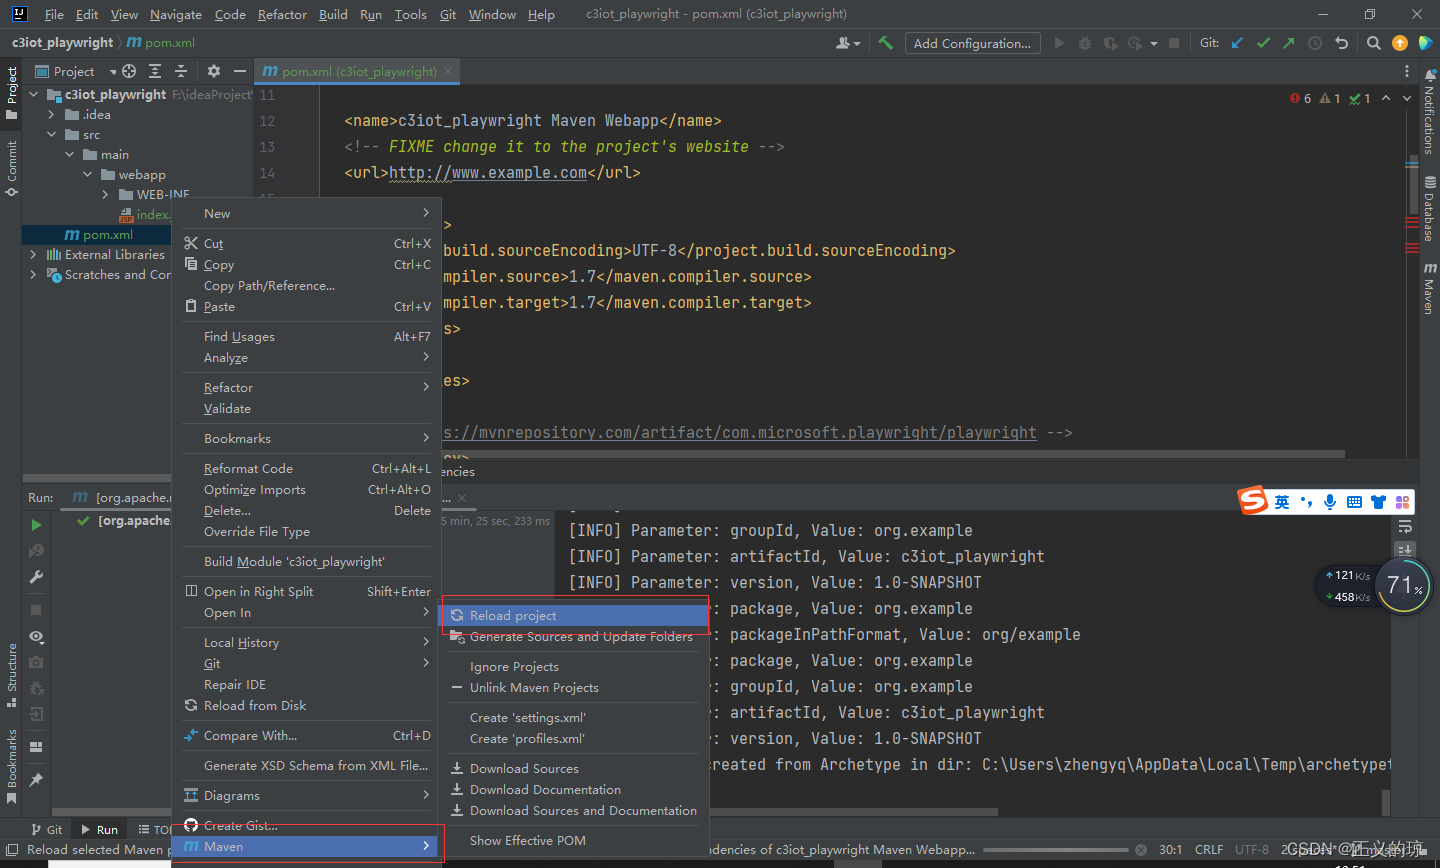Collapse the webapp folder

click(88, 175)
